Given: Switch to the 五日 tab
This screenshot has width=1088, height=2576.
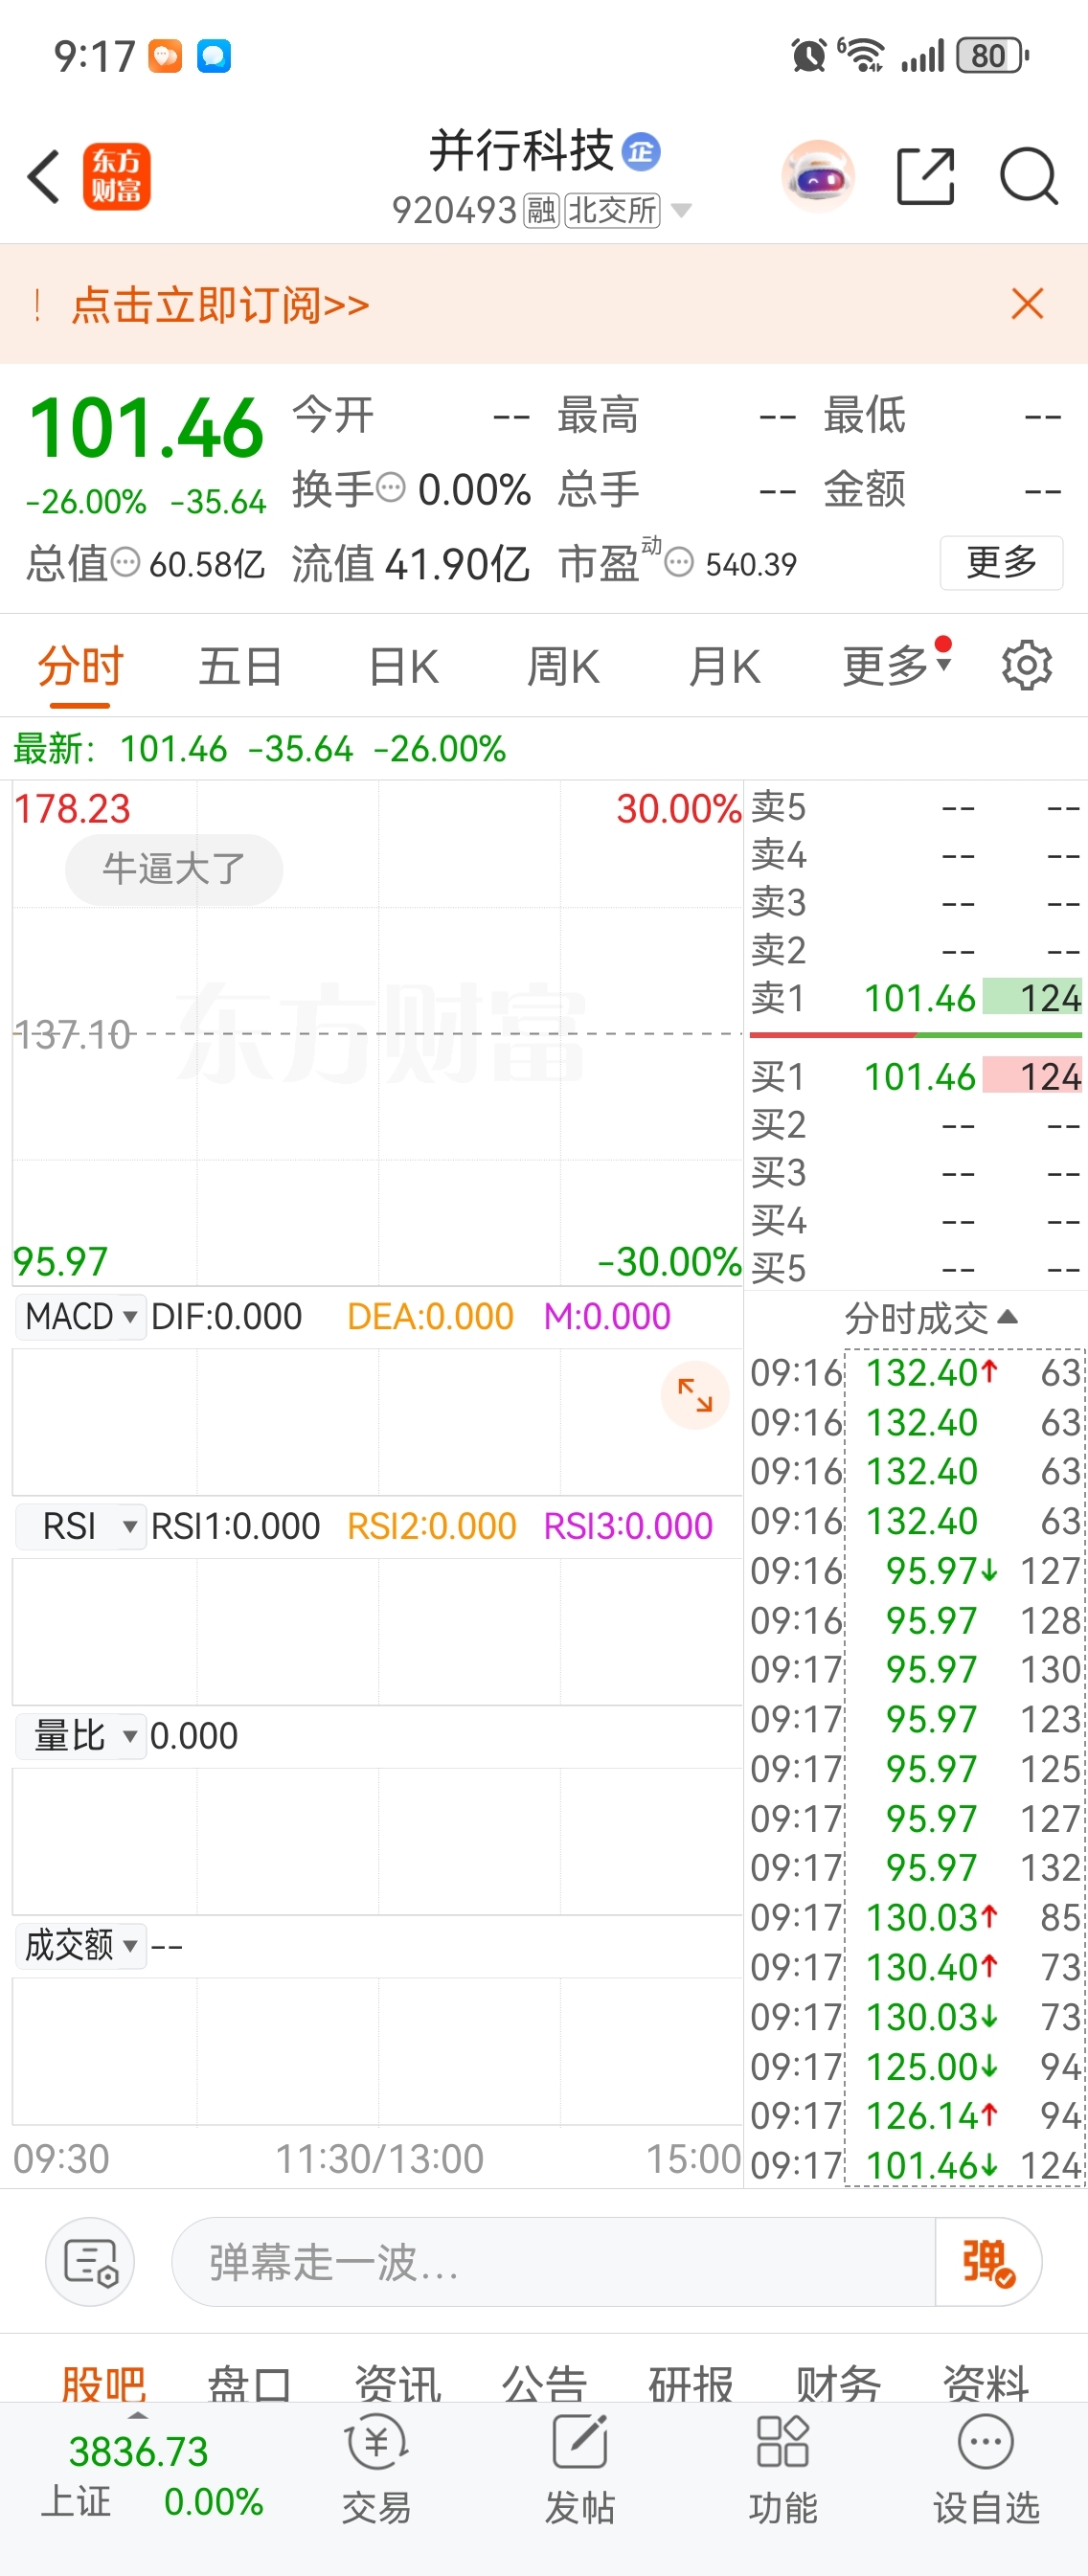Looking at the screenshot, I should coord(240,666).
